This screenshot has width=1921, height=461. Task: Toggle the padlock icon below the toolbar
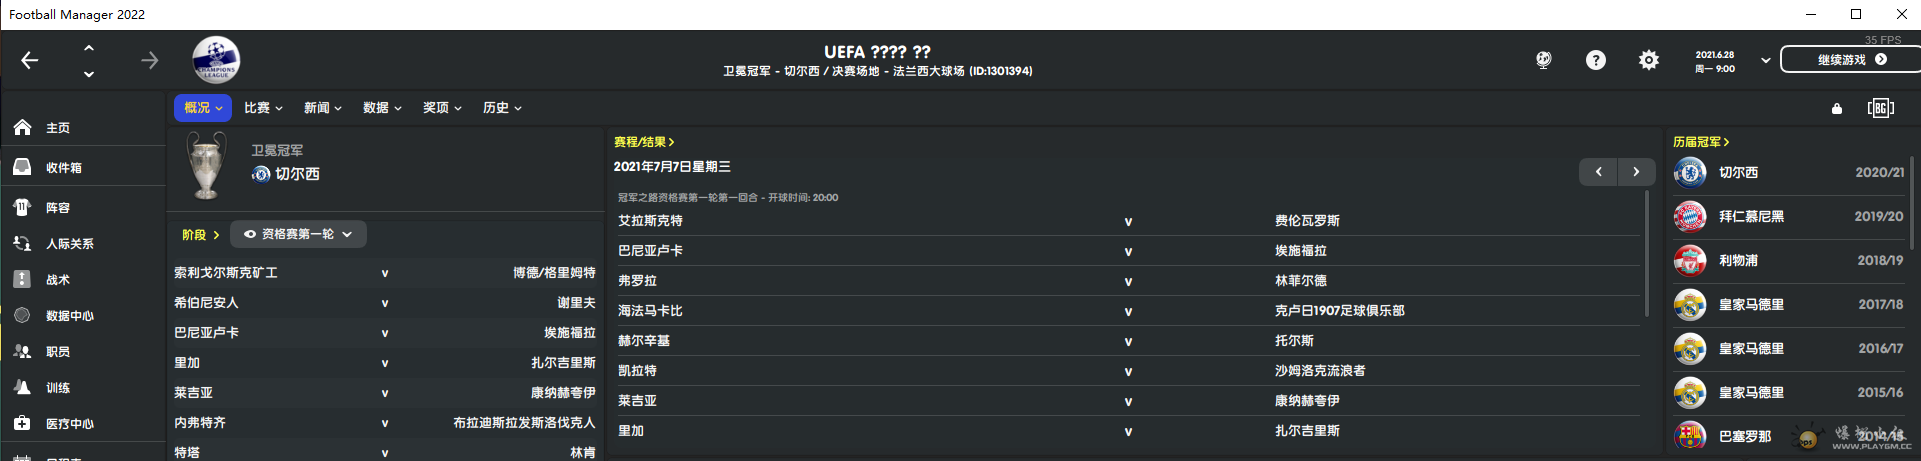(1837, 108)
